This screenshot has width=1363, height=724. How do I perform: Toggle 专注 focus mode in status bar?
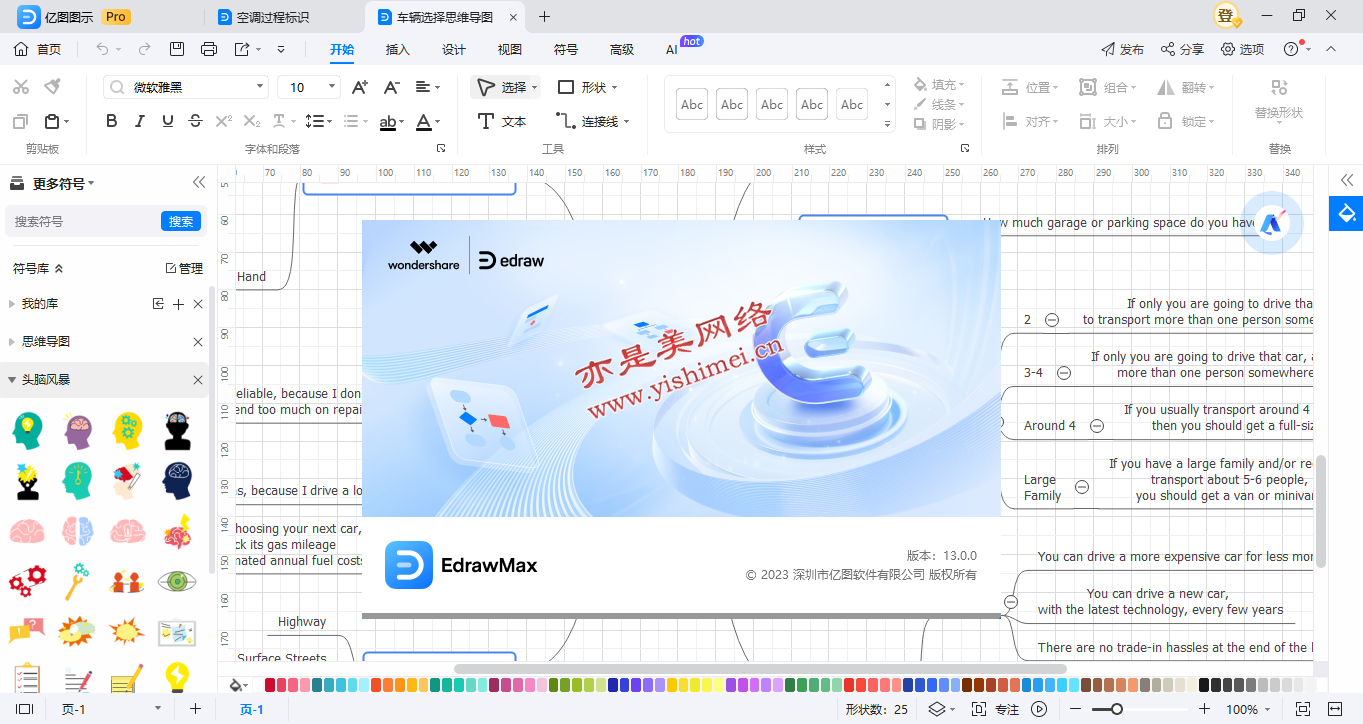click(996, 709)
